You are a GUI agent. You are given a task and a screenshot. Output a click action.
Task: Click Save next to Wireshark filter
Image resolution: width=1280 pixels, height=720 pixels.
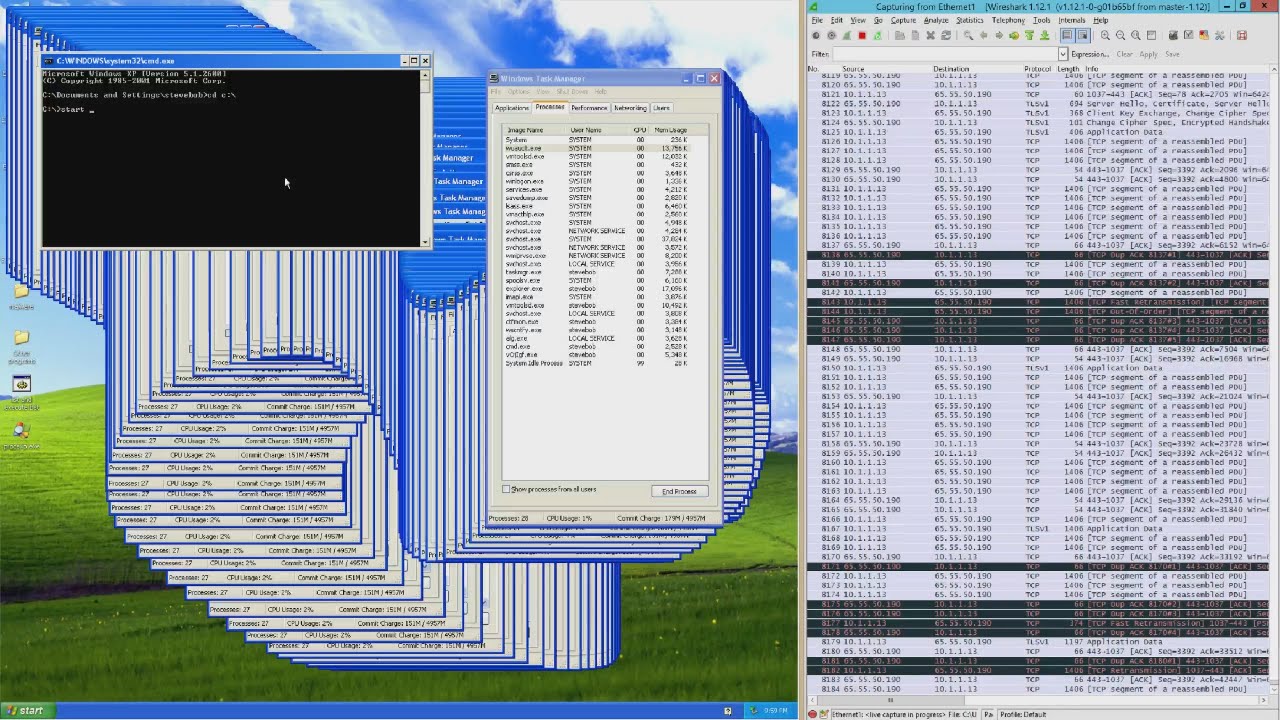(1172, 54)
